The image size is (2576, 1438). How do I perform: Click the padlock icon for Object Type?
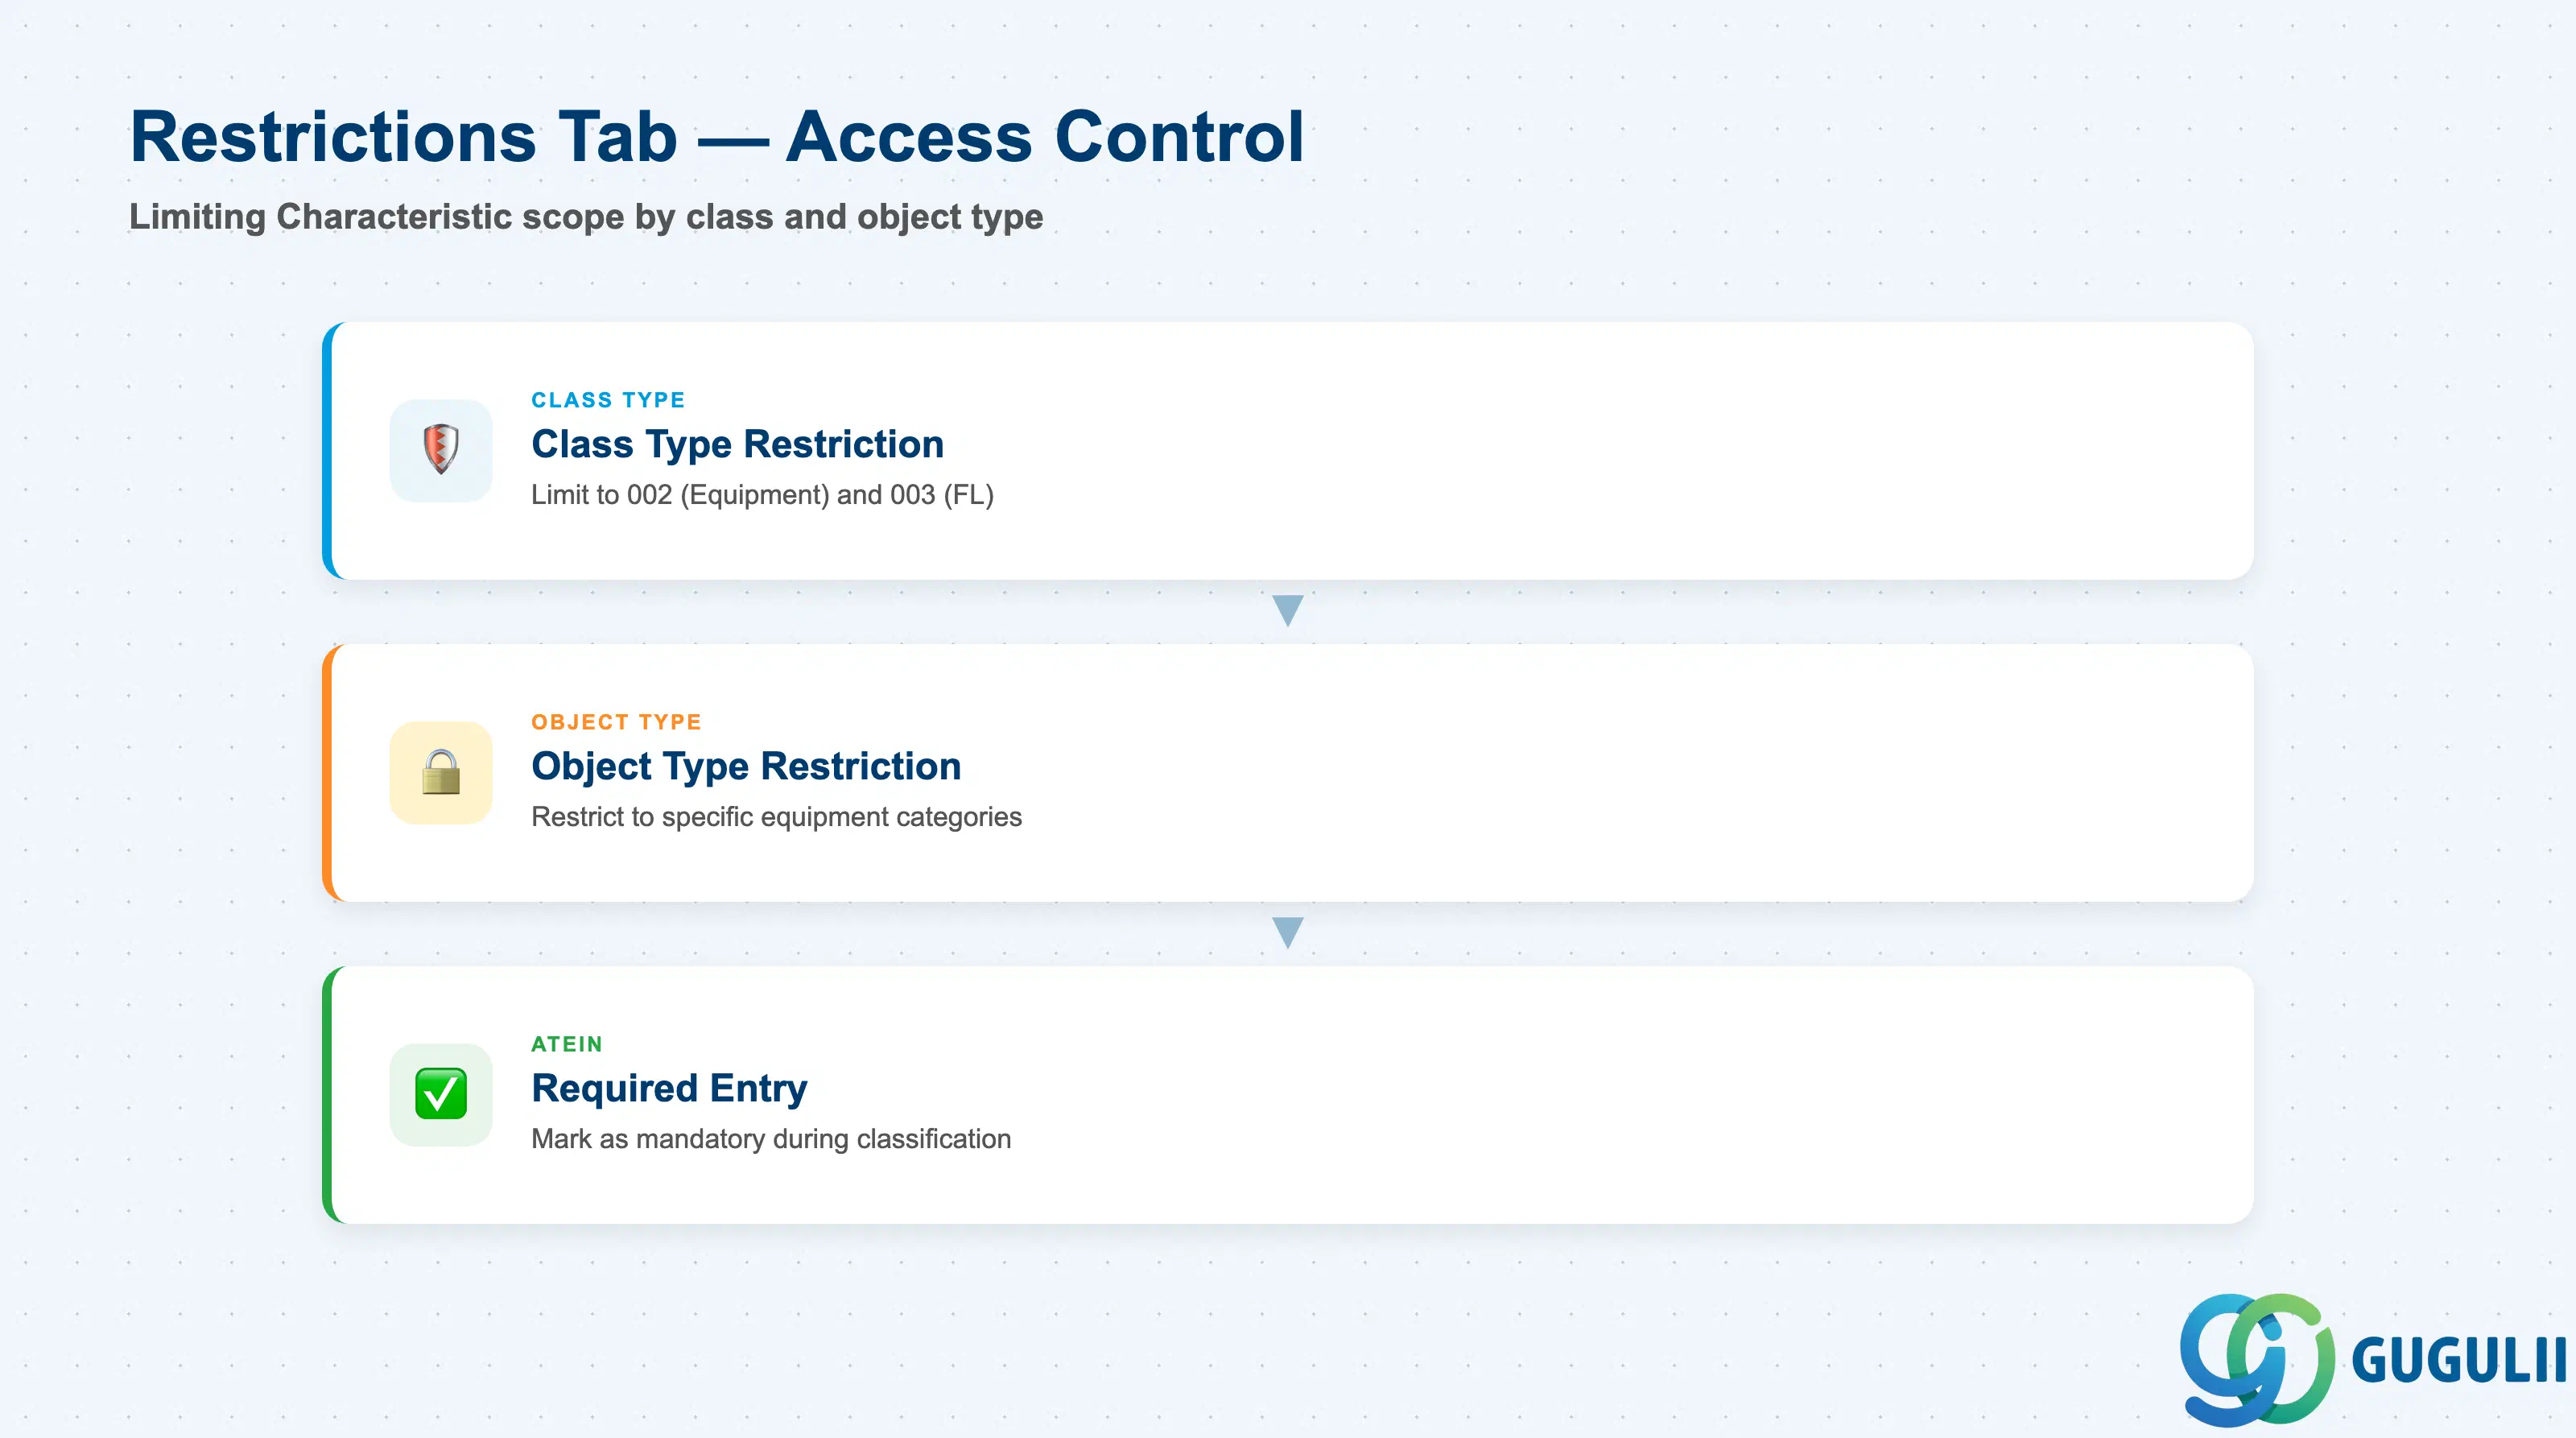[x=441, y=772]
